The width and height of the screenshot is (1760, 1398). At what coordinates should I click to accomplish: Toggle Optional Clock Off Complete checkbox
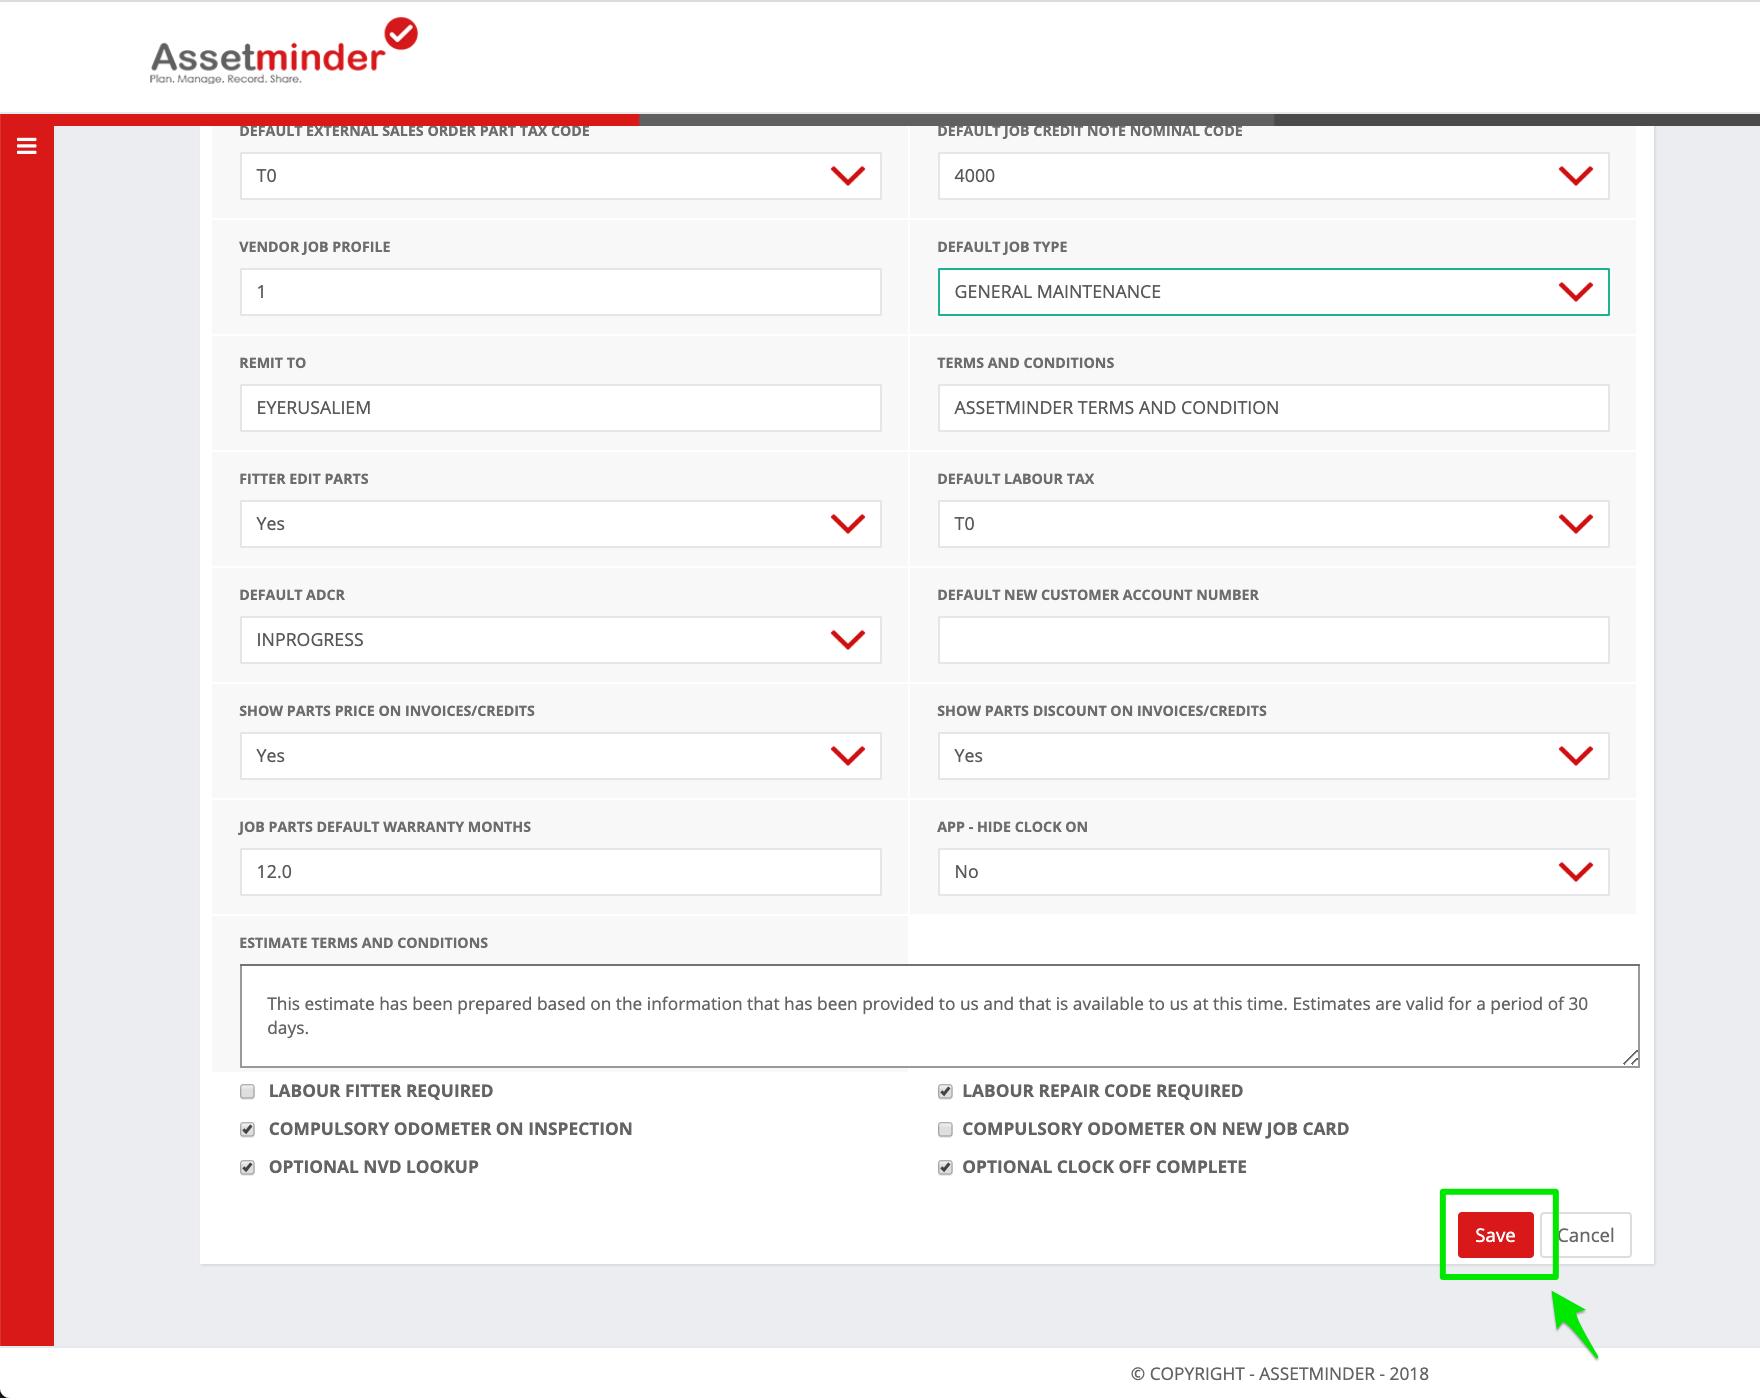coord(945,1168)
